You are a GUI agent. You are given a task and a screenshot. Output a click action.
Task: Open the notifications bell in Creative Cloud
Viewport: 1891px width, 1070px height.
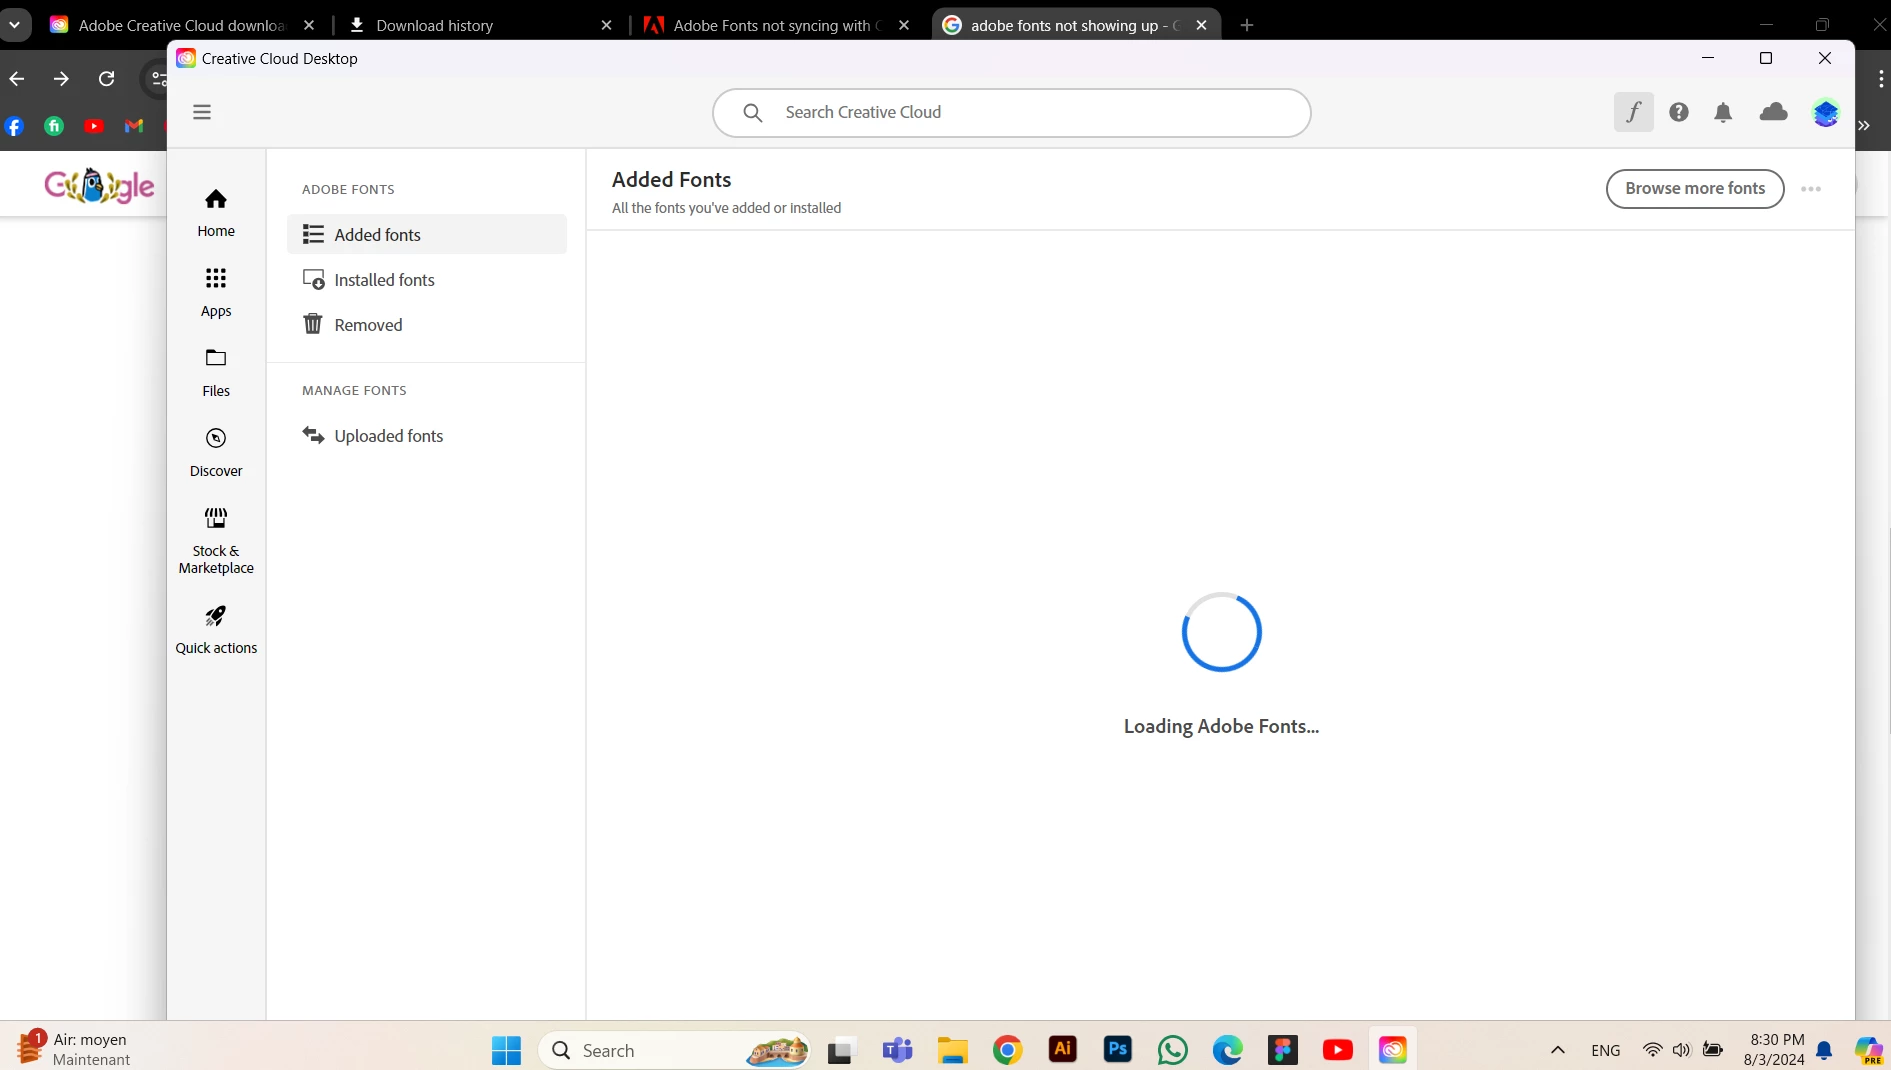click(1723, 112)
